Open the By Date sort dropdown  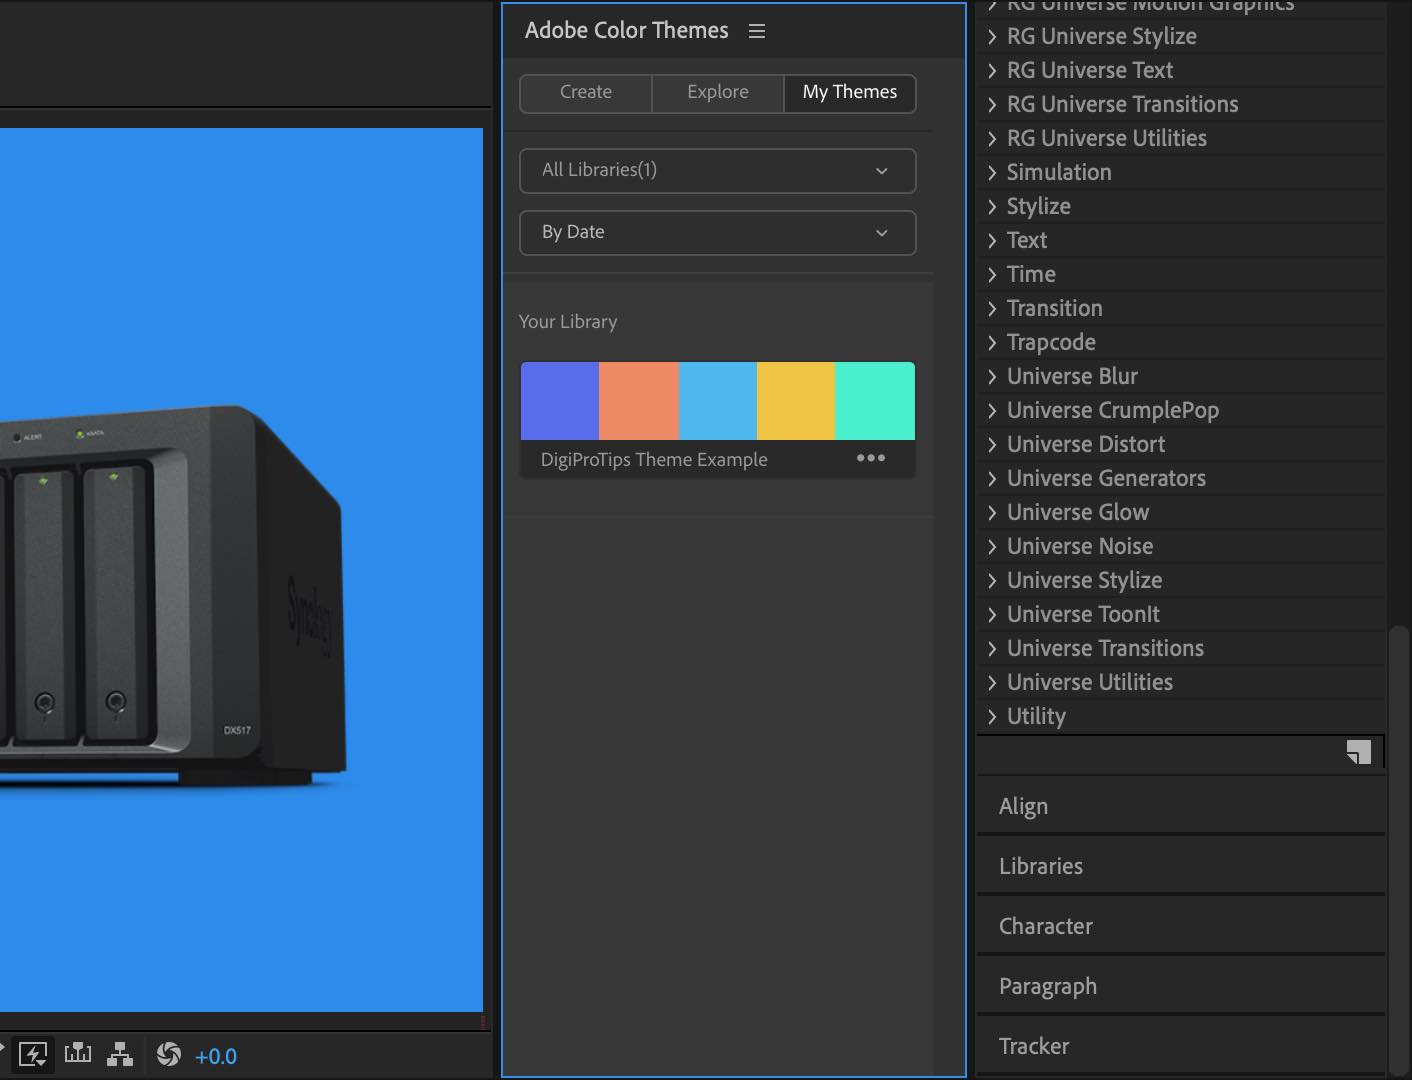point(717,232)
